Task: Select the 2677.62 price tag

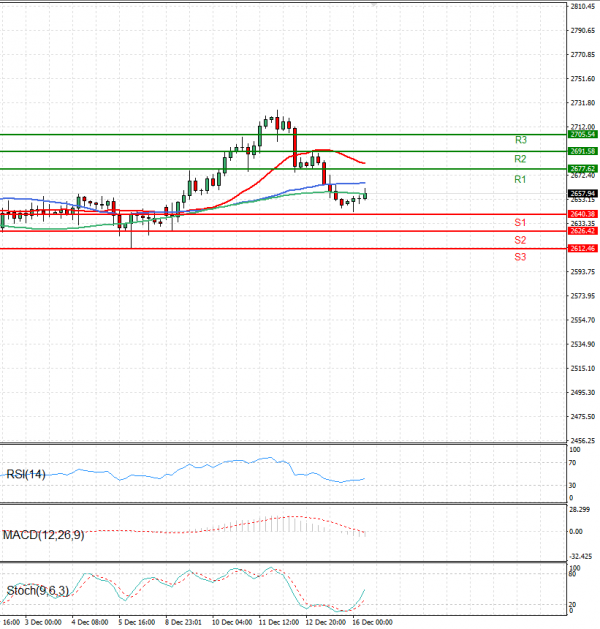Action: 583,169
